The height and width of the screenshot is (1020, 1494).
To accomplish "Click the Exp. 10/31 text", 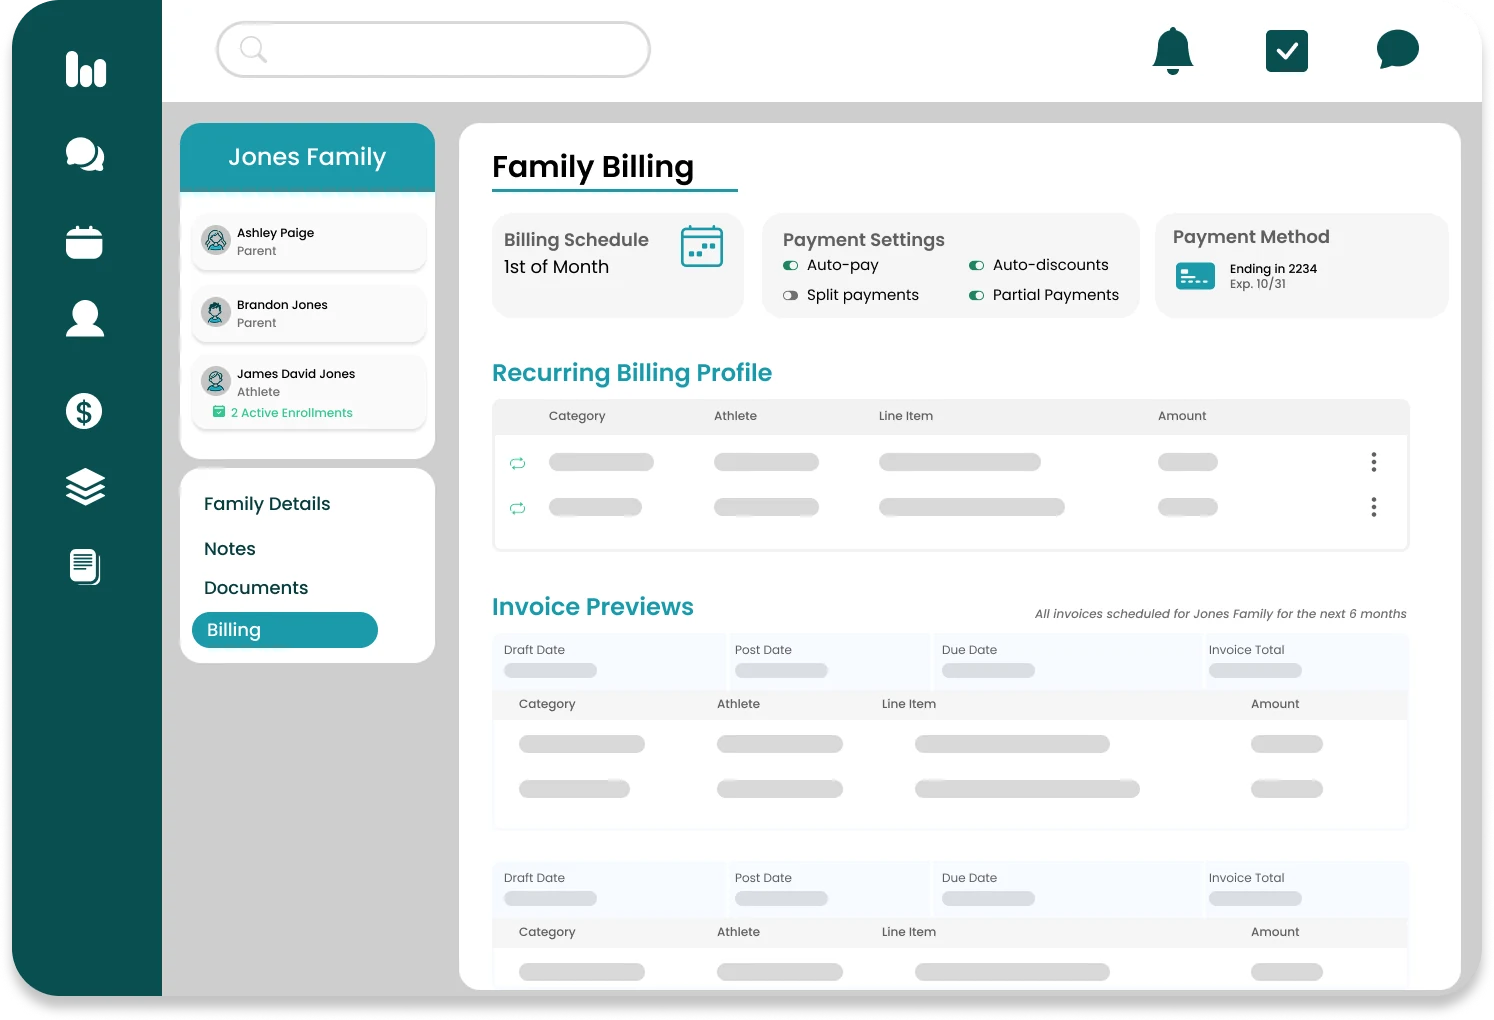I will (1258, 284).
